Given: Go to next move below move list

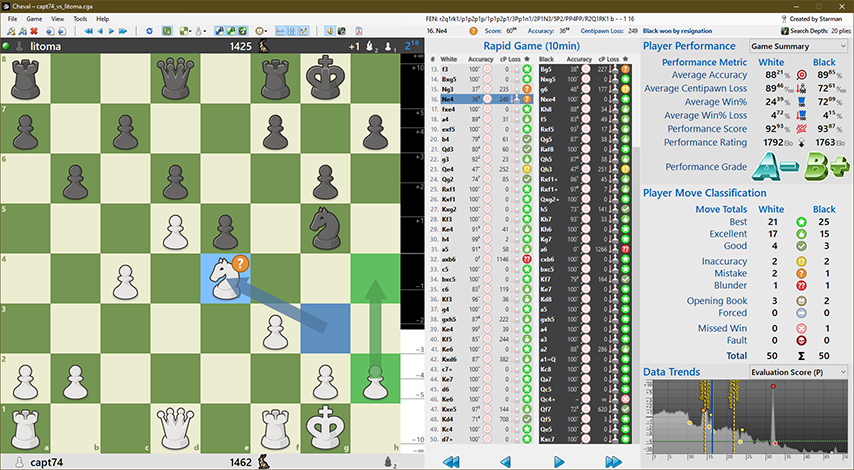Looking at the screenshot, I should click(x=560, y=461).
